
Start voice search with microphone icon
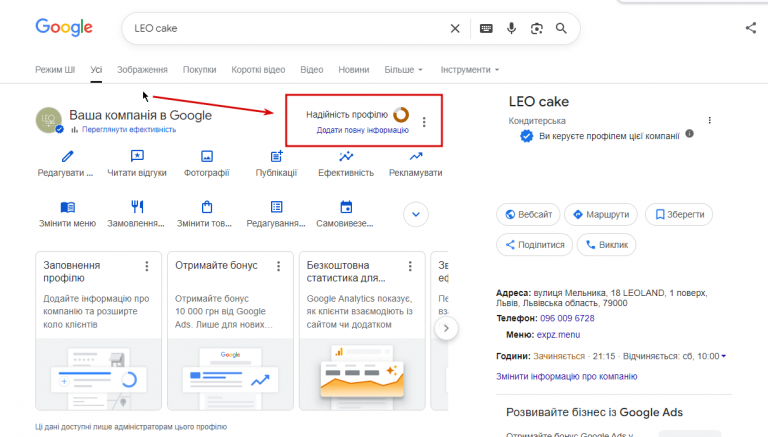[511, 28]
